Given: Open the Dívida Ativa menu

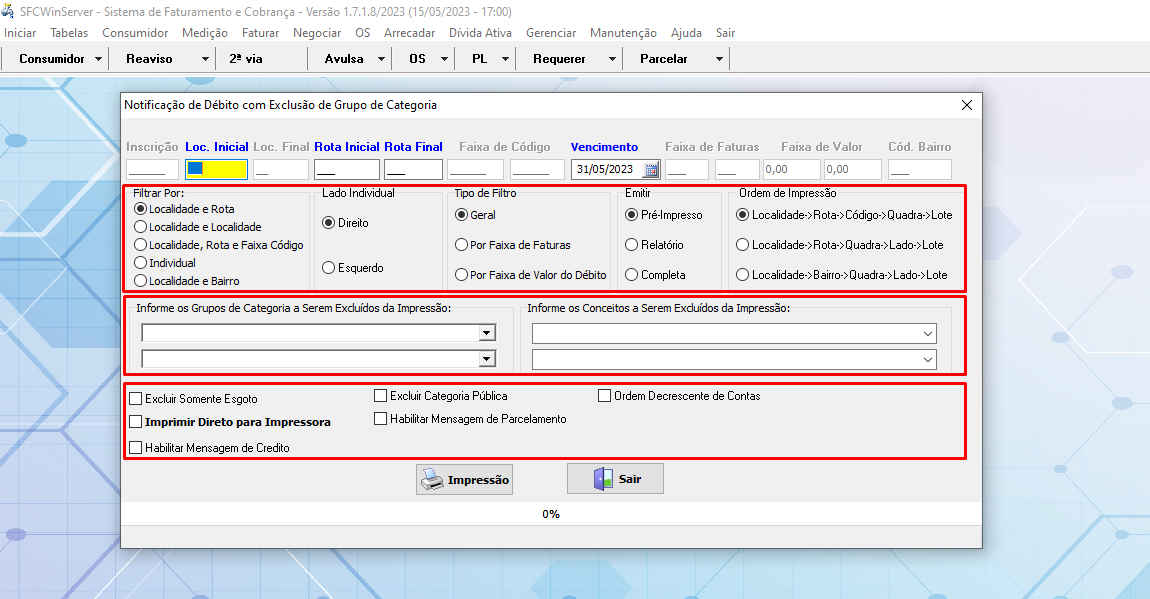Looking at the screenshot, I should click(480, 33).
